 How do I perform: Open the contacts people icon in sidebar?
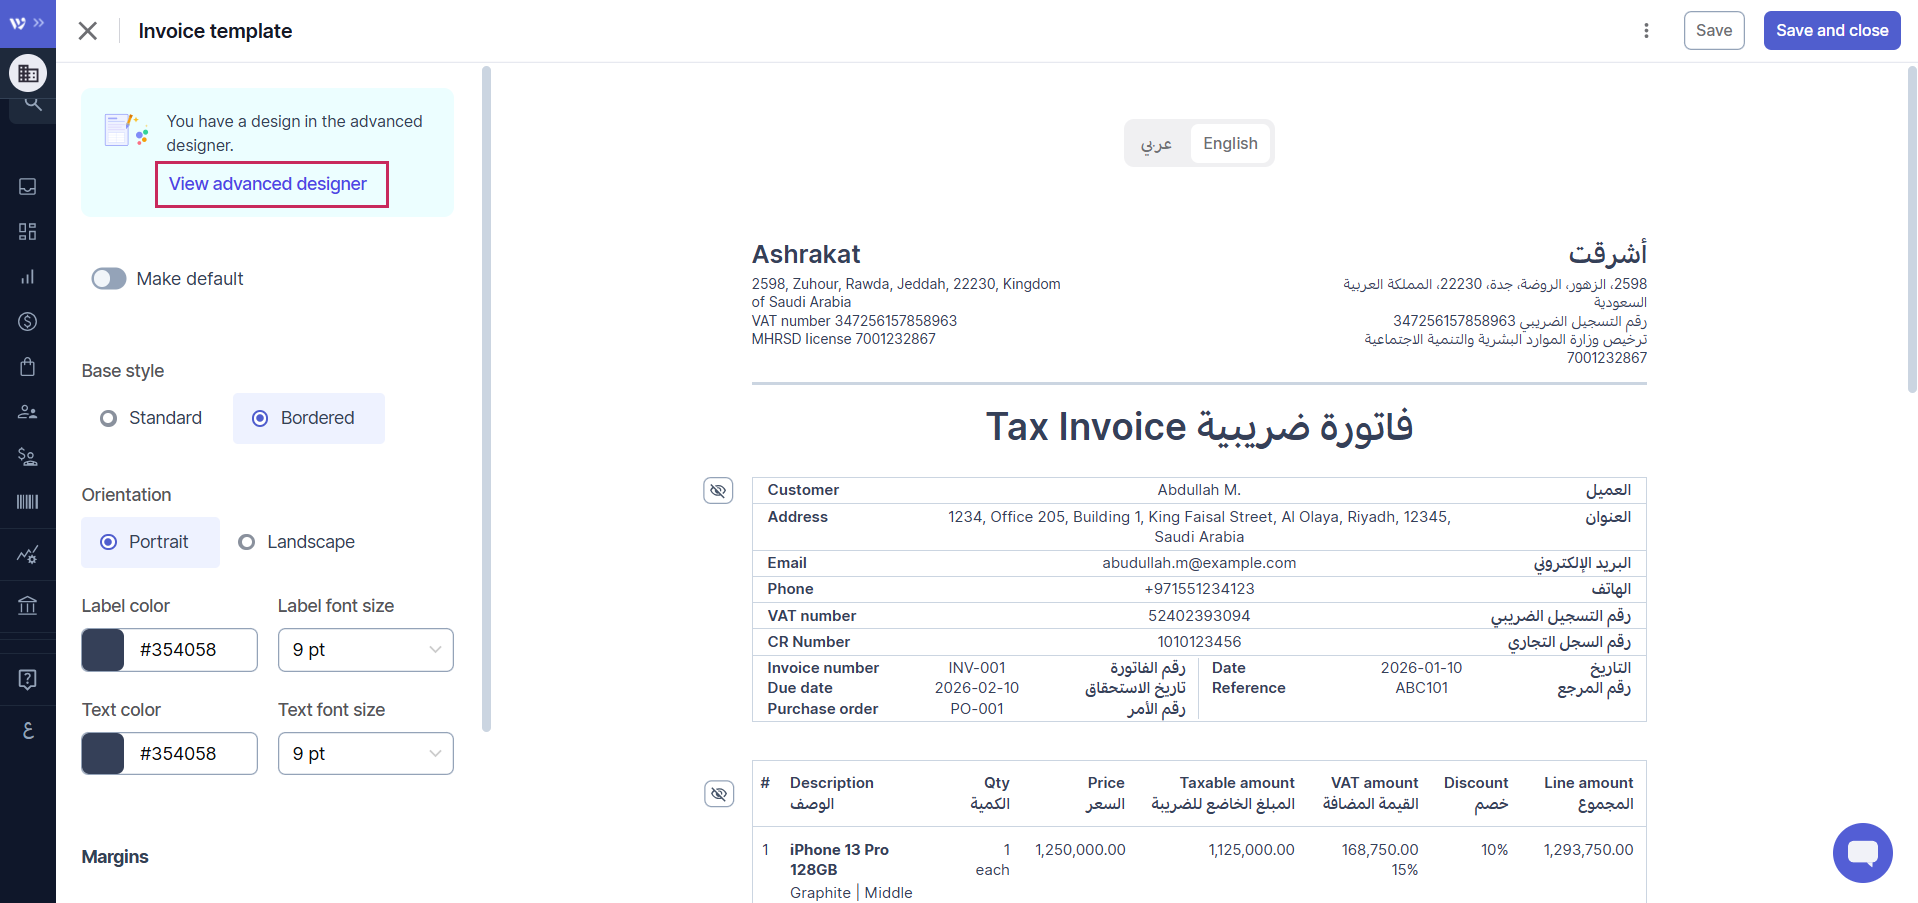[x=28, y=412]
